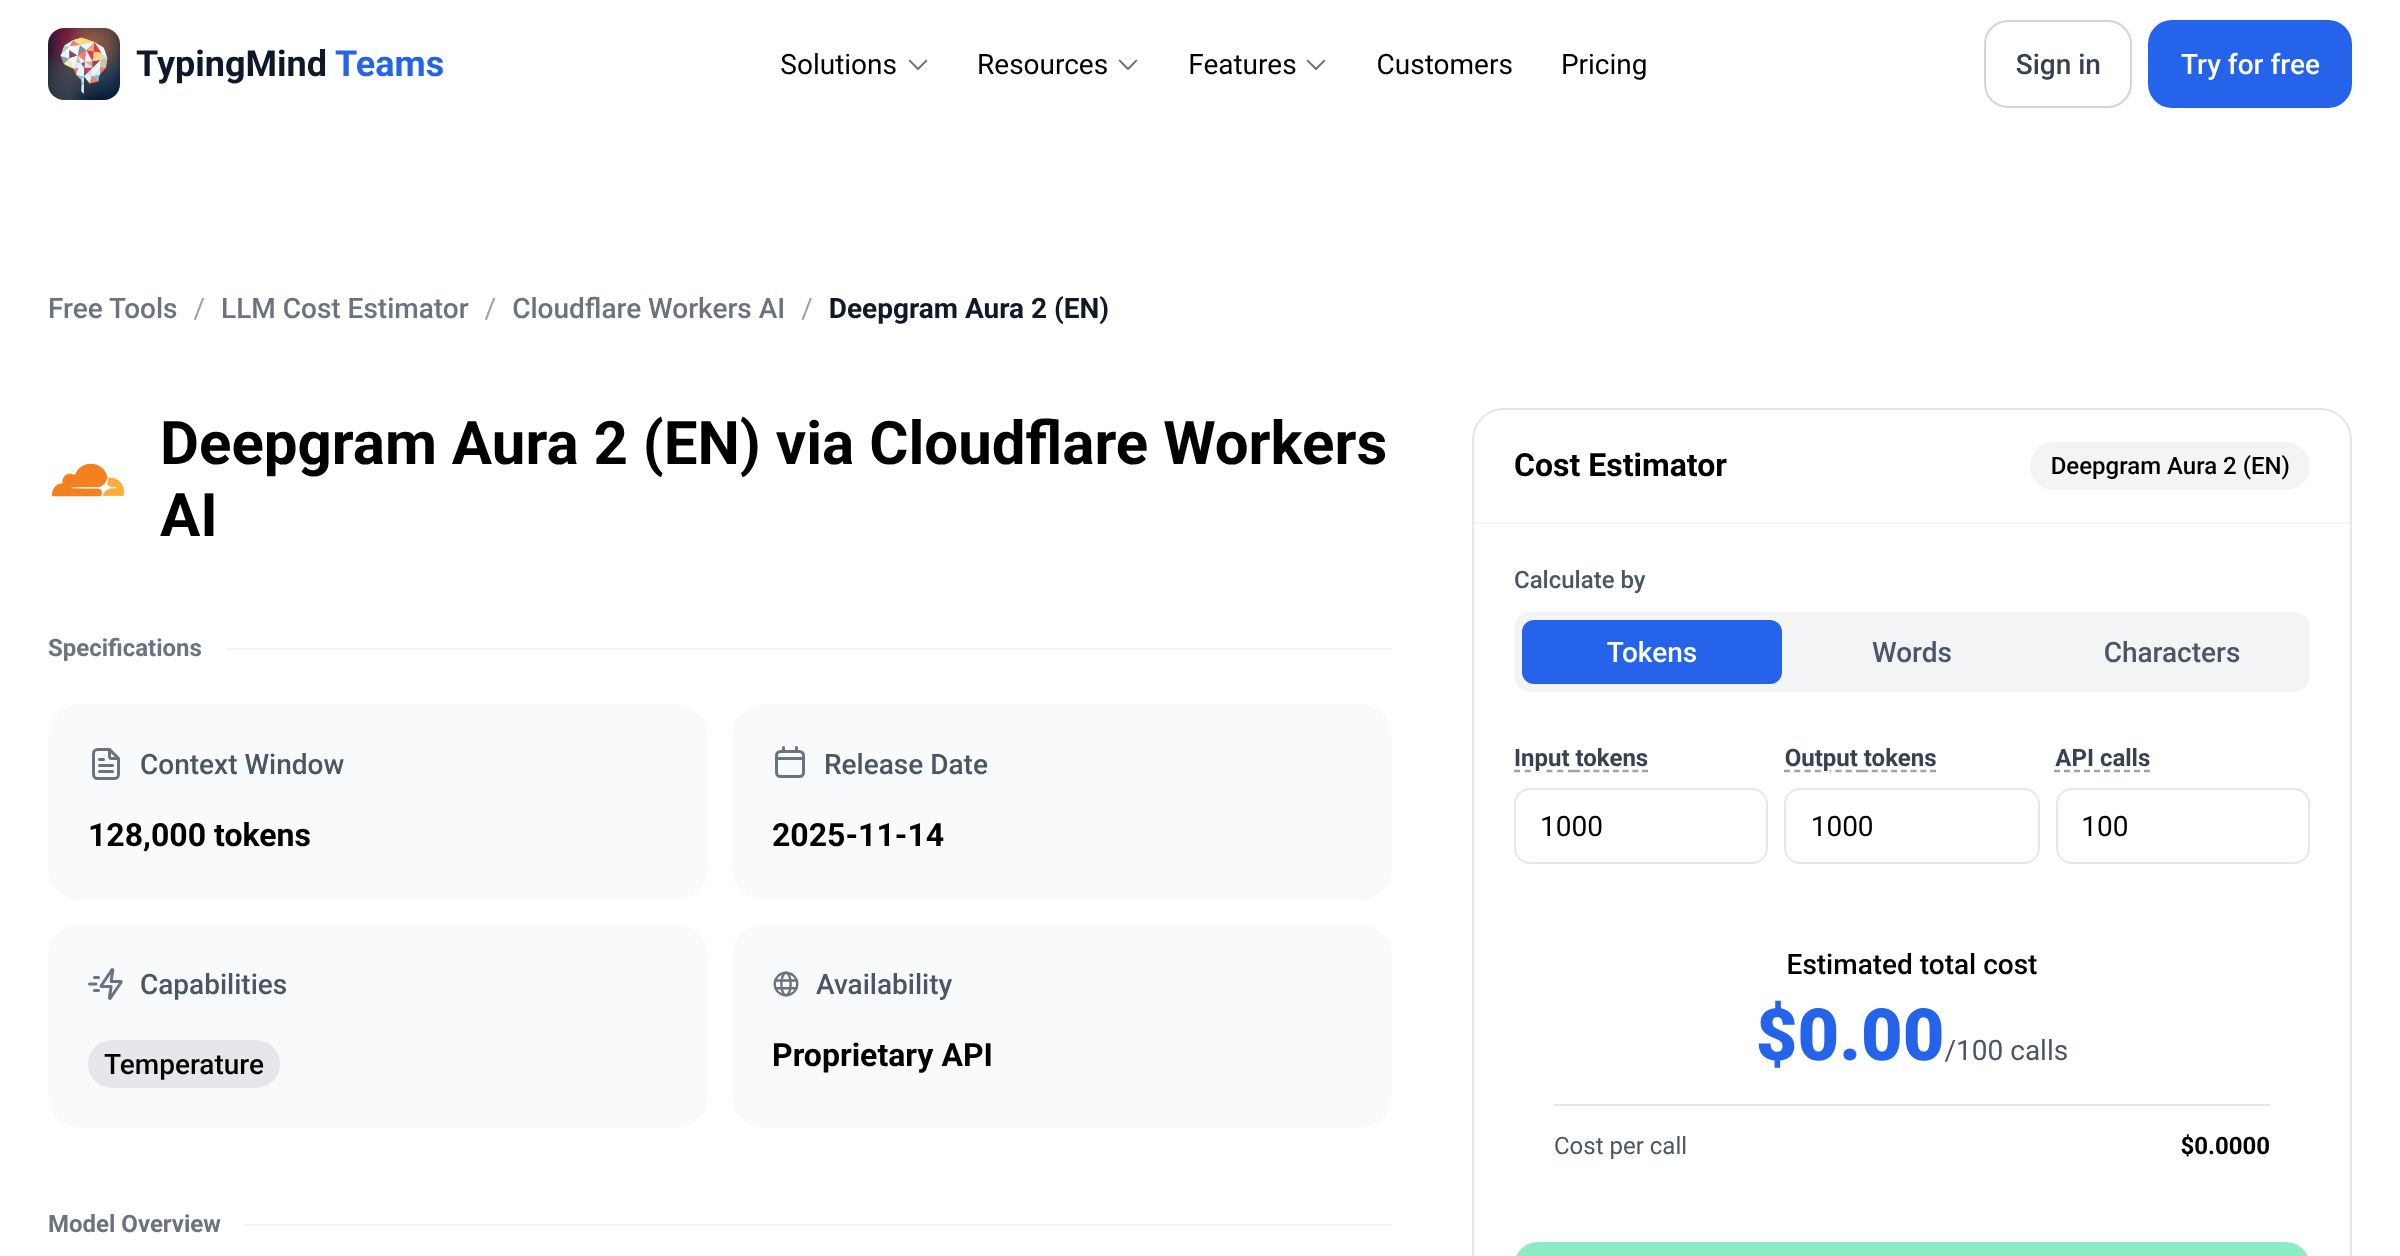Click the Proprietary API availability value
The image size is (2400, 1256).
(x=882, y=1055)
